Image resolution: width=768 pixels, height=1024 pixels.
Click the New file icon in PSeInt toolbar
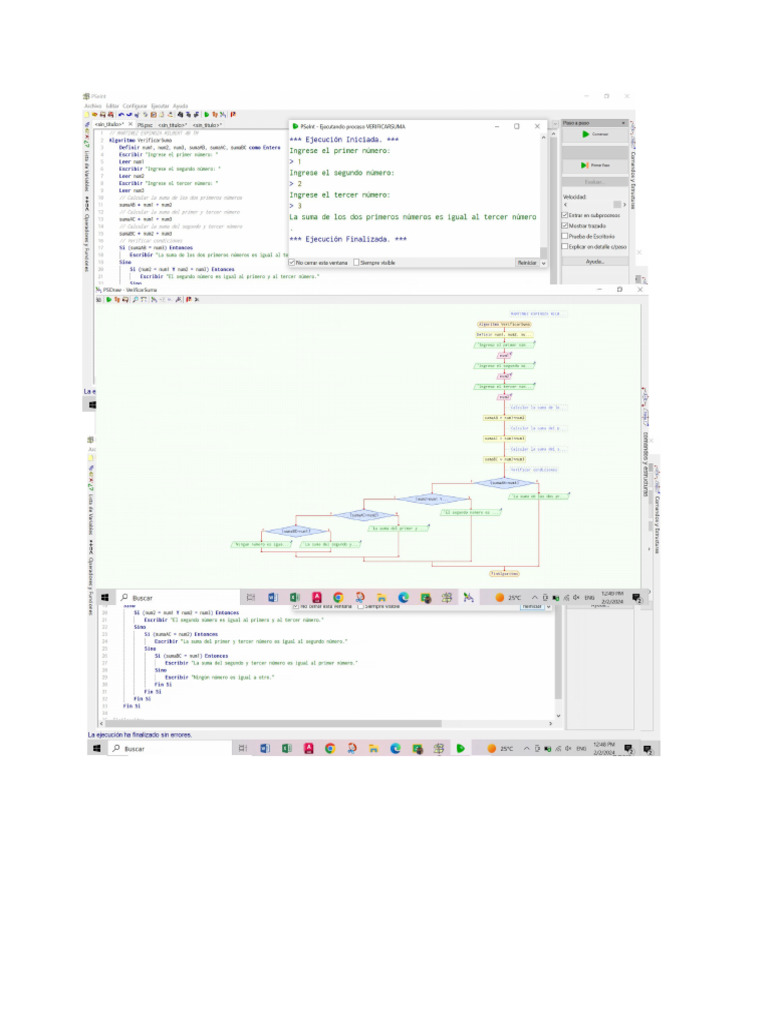pos(87,115)
